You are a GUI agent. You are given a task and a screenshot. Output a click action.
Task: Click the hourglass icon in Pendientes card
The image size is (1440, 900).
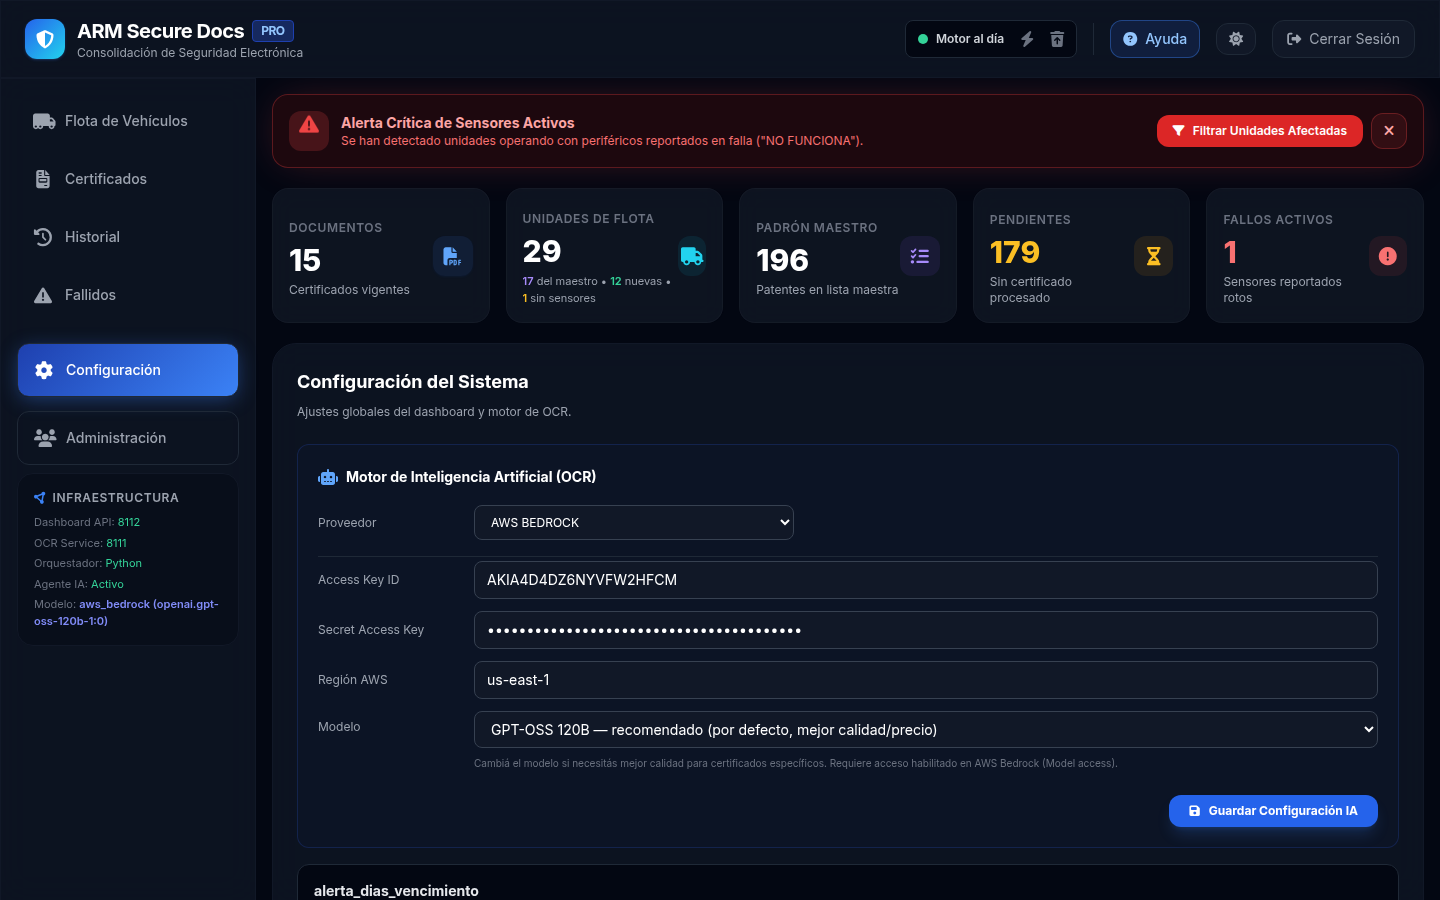[x=1153, y=256]
